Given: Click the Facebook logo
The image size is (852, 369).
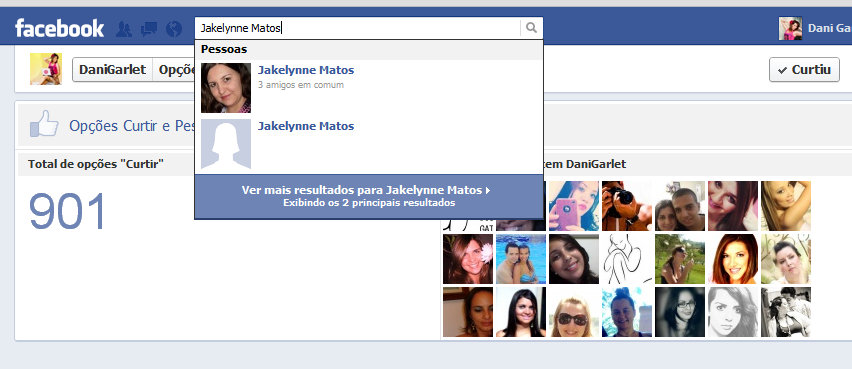Looking at the screenshot, I should pyautogui.click(x=60, y=28).
